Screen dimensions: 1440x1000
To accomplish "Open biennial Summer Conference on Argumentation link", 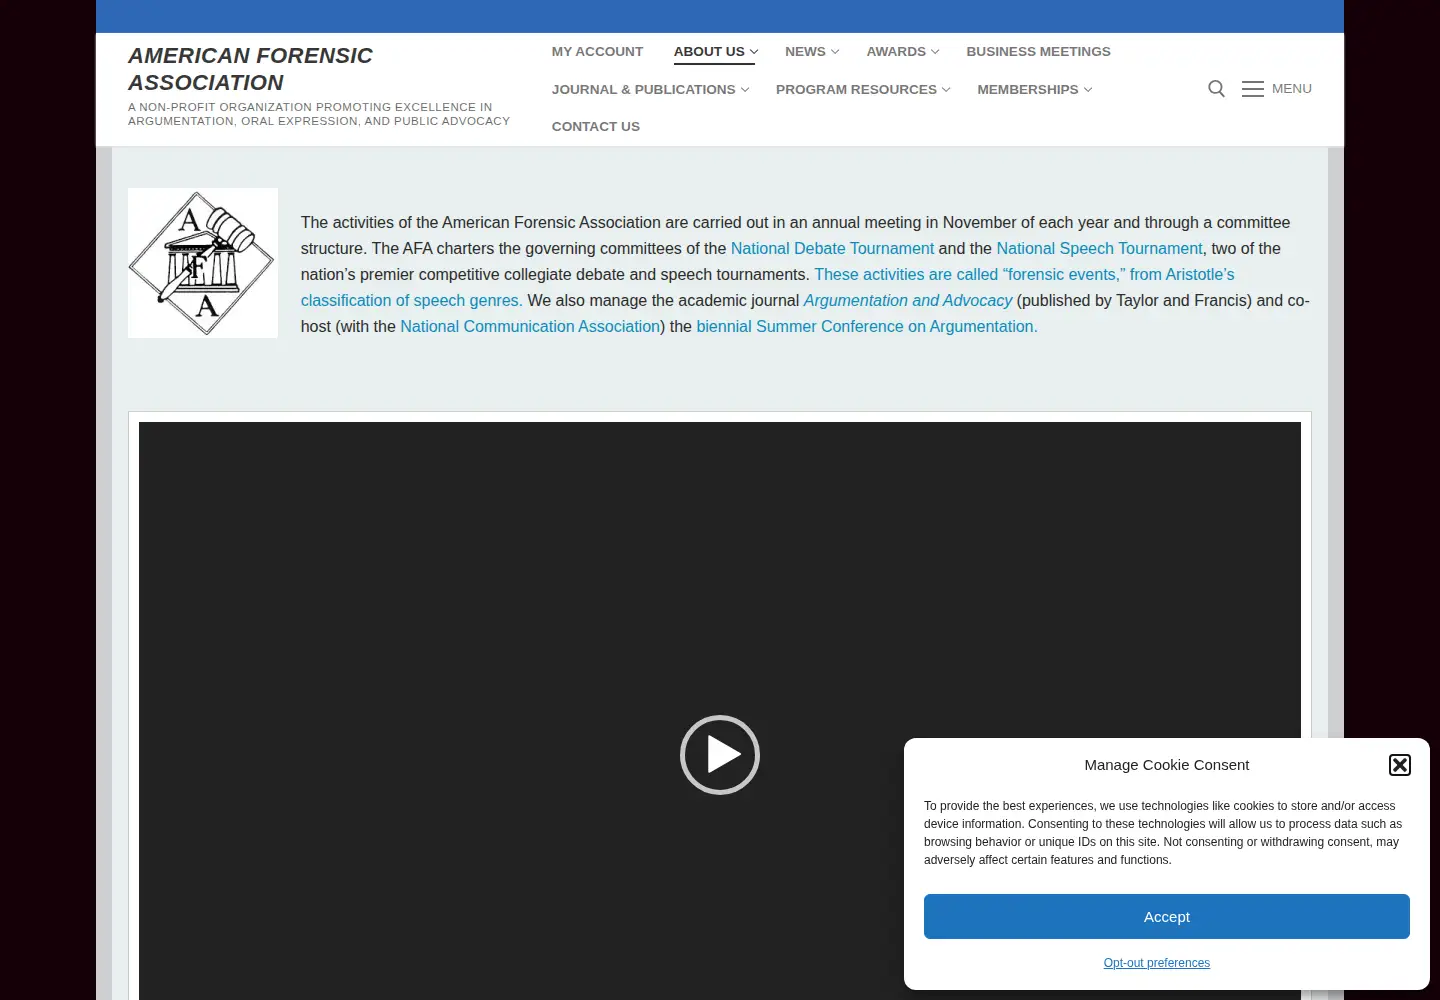I will point(867,327).
